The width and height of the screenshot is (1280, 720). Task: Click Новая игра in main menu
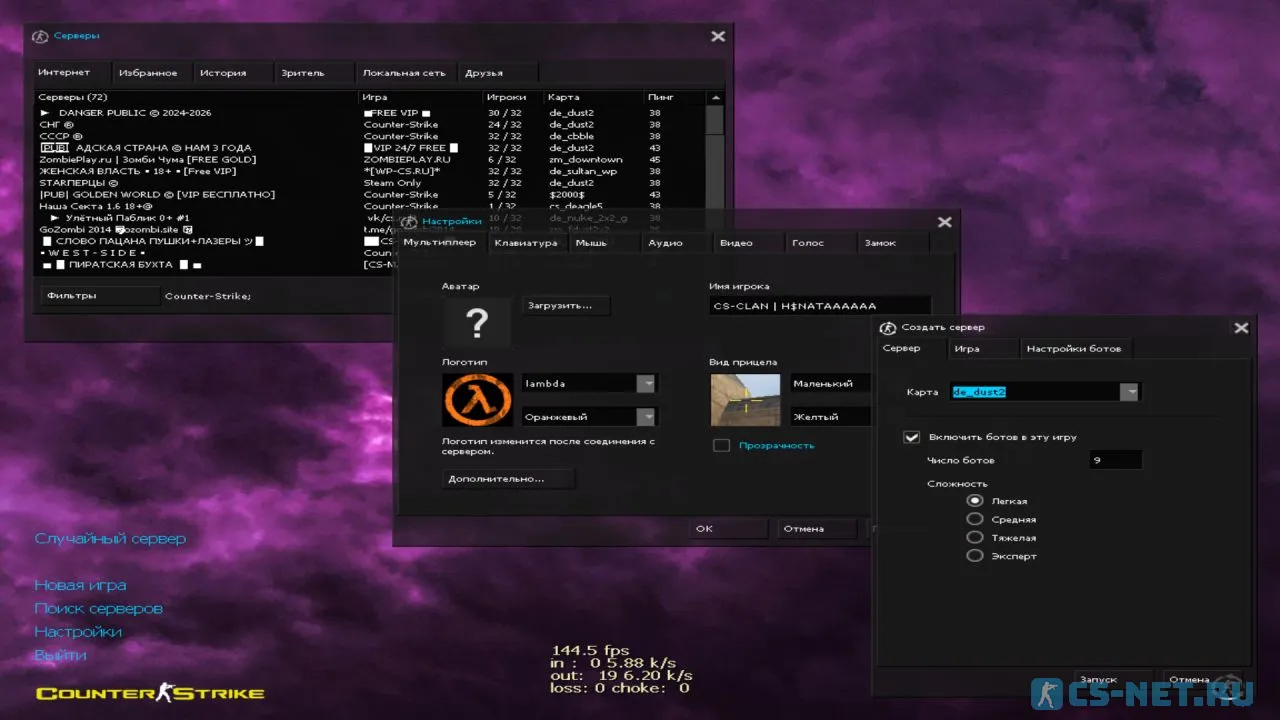click(80, 585)
